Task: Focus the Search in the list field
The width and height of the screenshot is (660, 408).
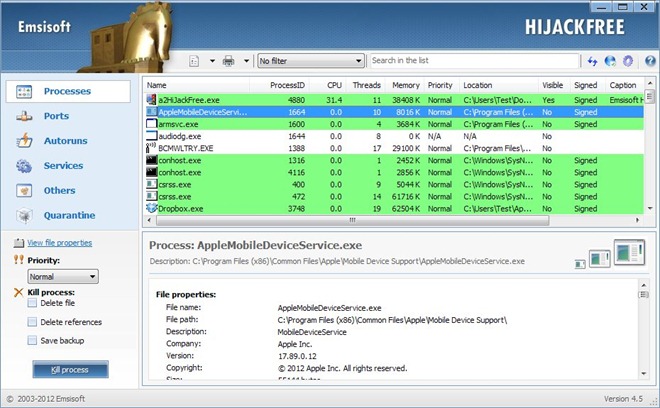Action: coord(474,61)
